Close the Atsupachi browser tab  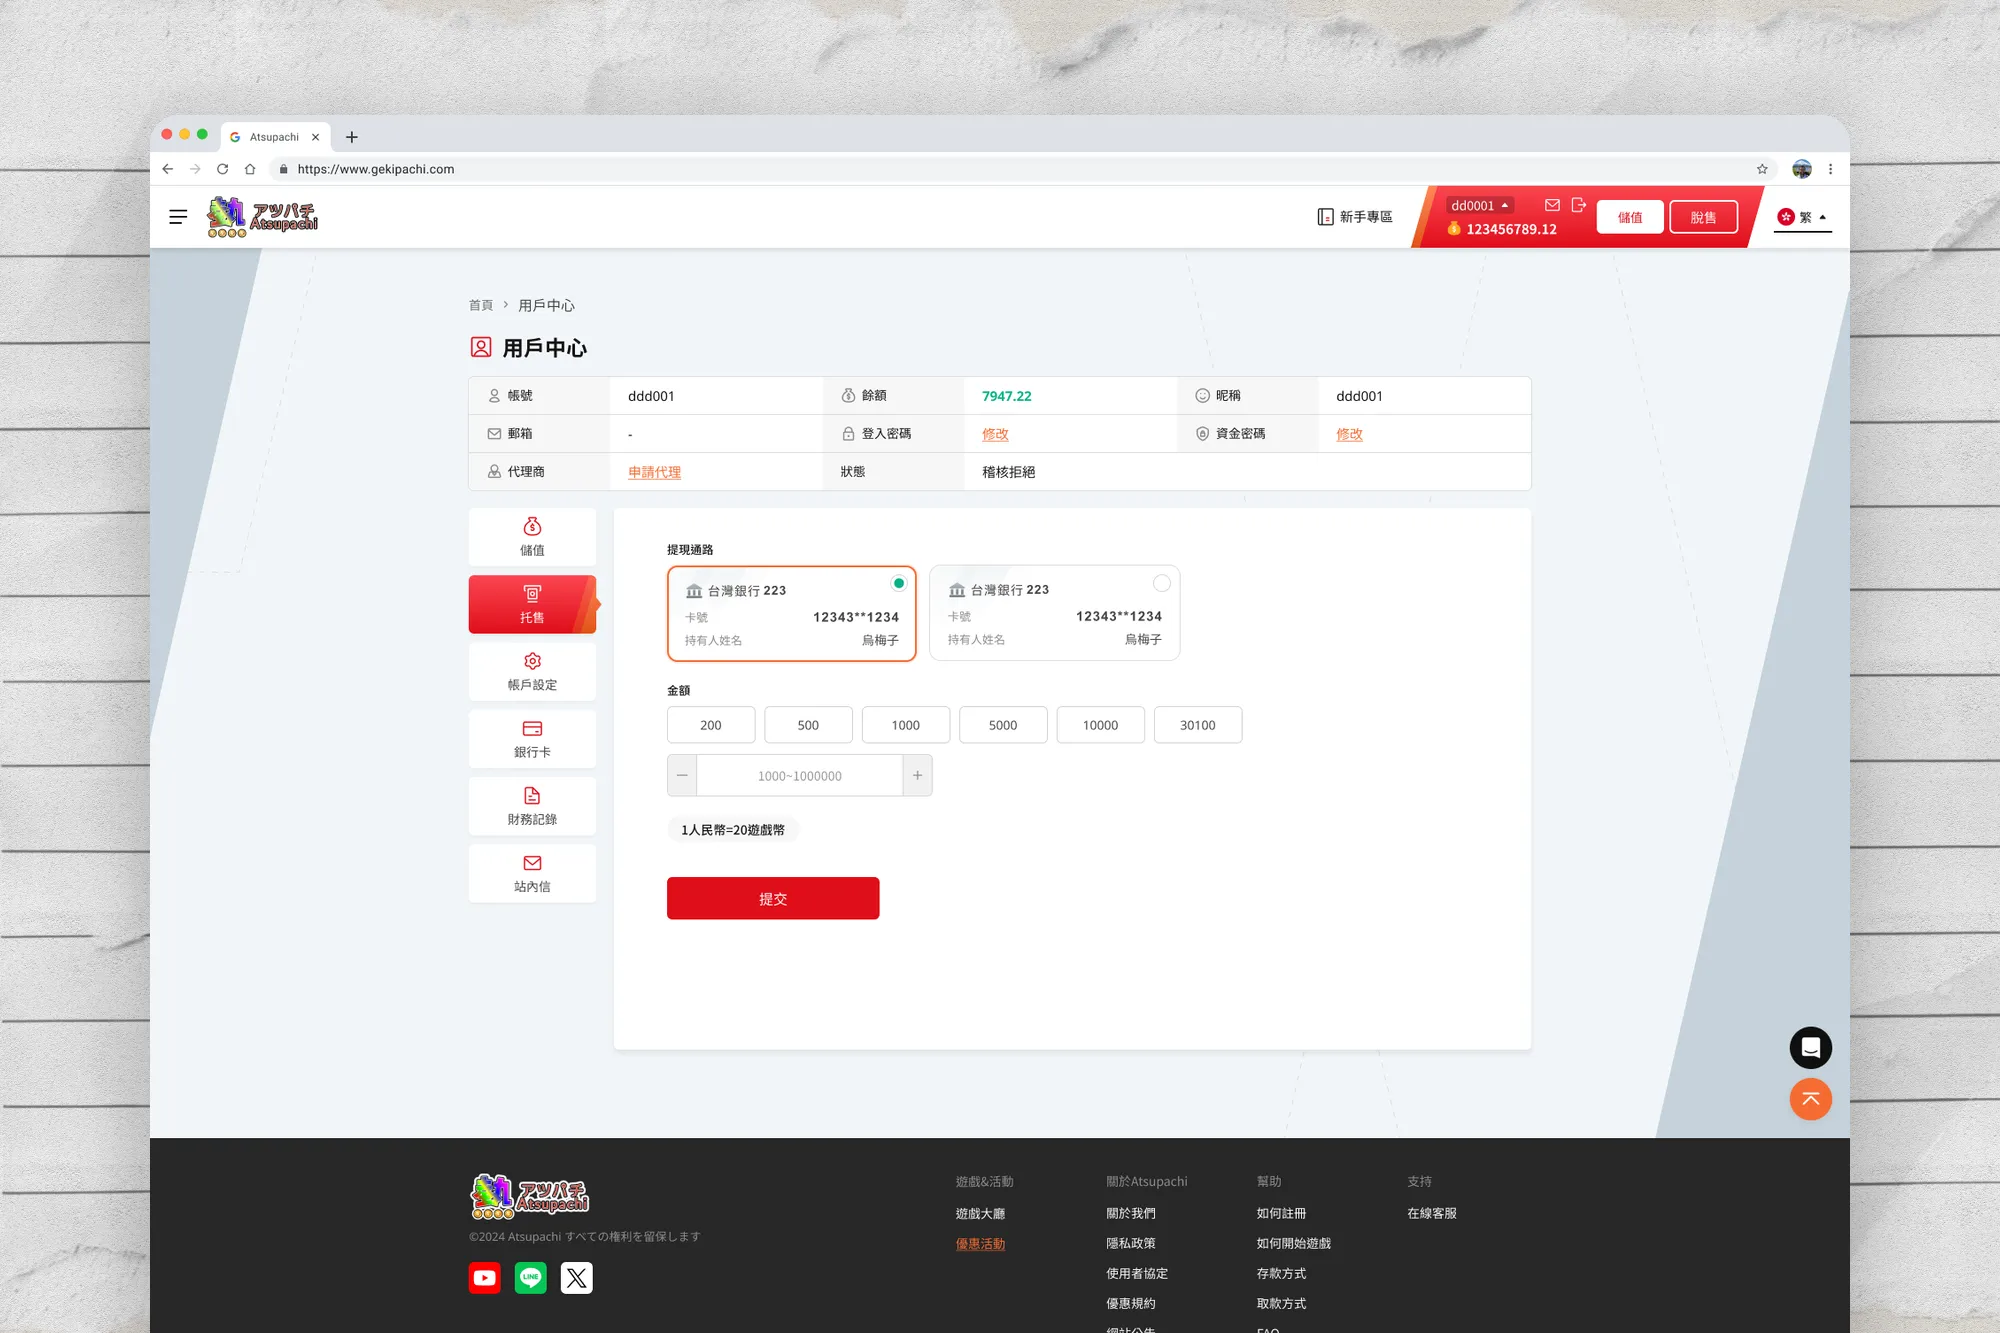tap(315, 137)
